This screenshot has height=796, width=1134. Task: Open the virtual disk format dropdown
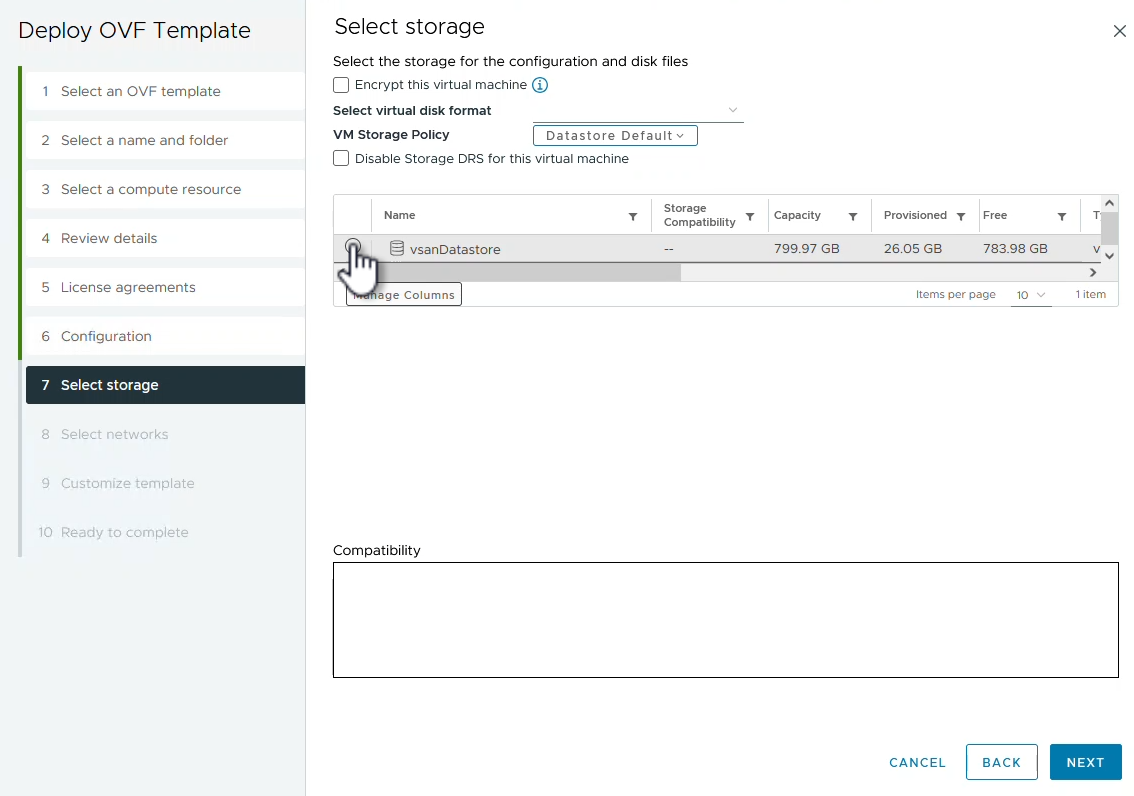(638, 110)
